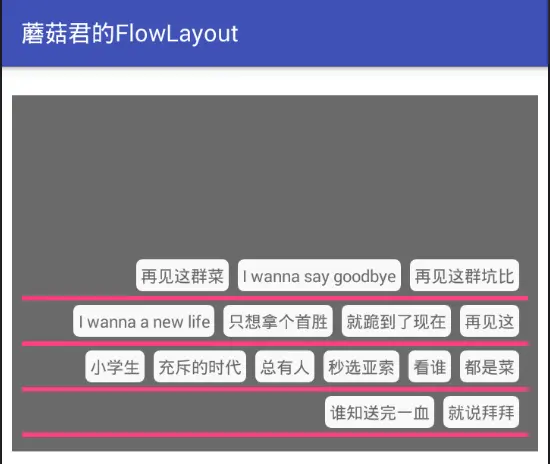Tap the I wanna say goodbye tag

[319, 275]
